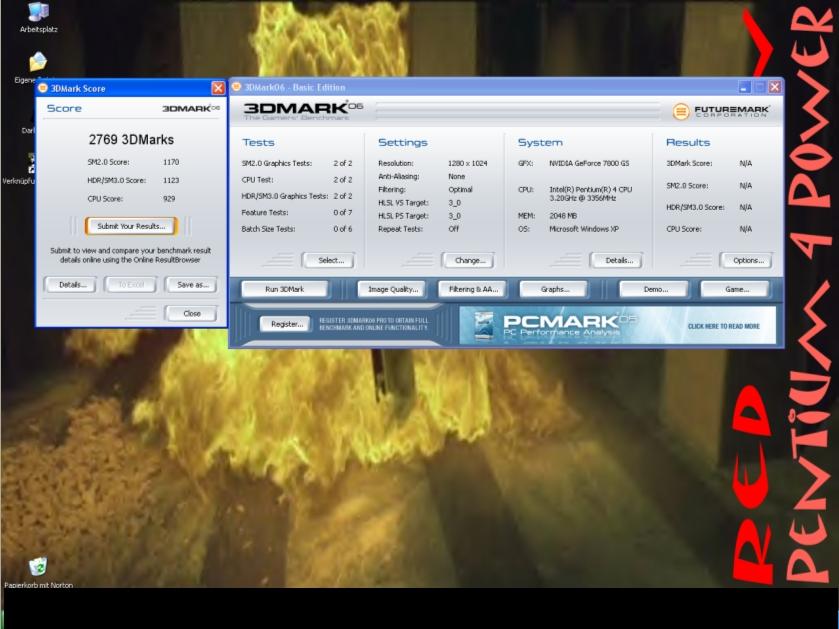The height and width of the screenshot is (629, 839).
Task: Click Filtering value 'Optimal'
Action: 460,189
